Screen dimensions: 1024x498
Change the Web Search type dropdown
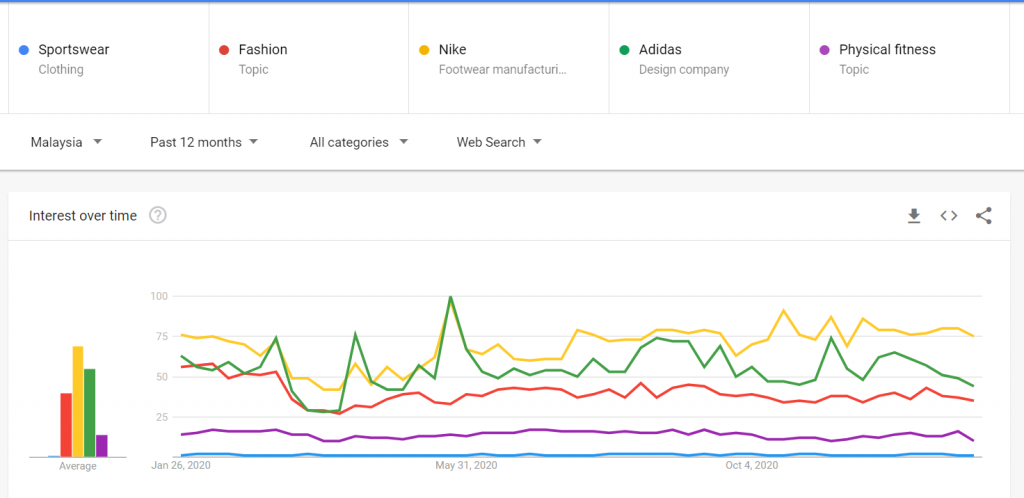[500, 142]
